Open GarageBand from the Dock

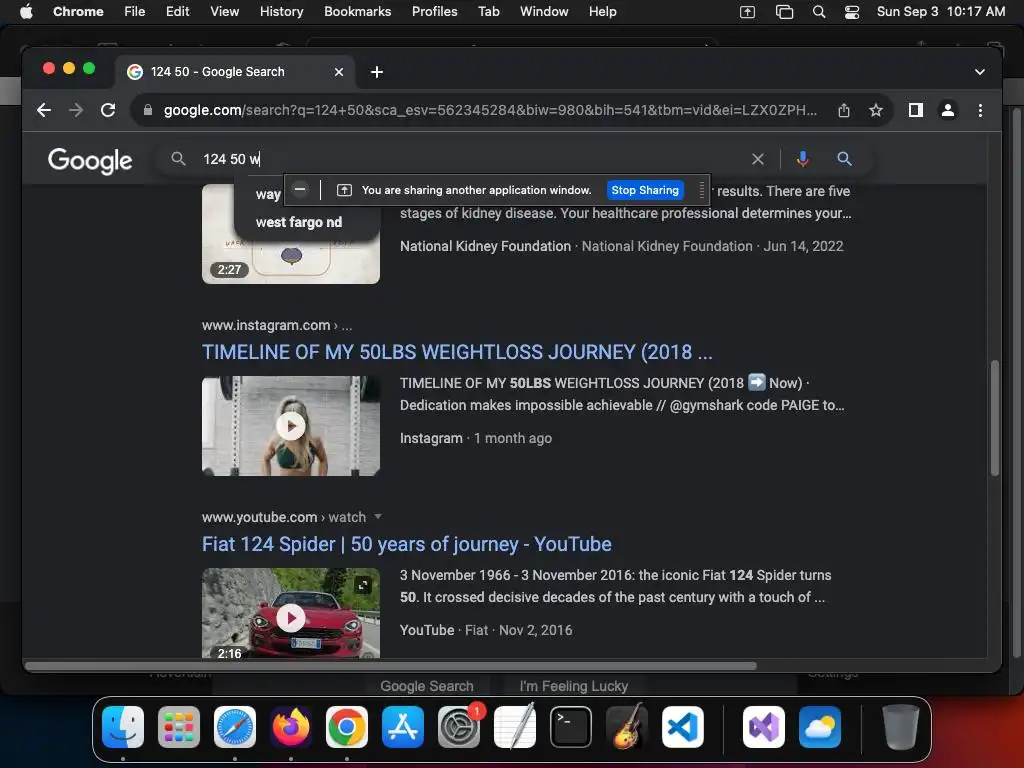(x=627, y=727)
